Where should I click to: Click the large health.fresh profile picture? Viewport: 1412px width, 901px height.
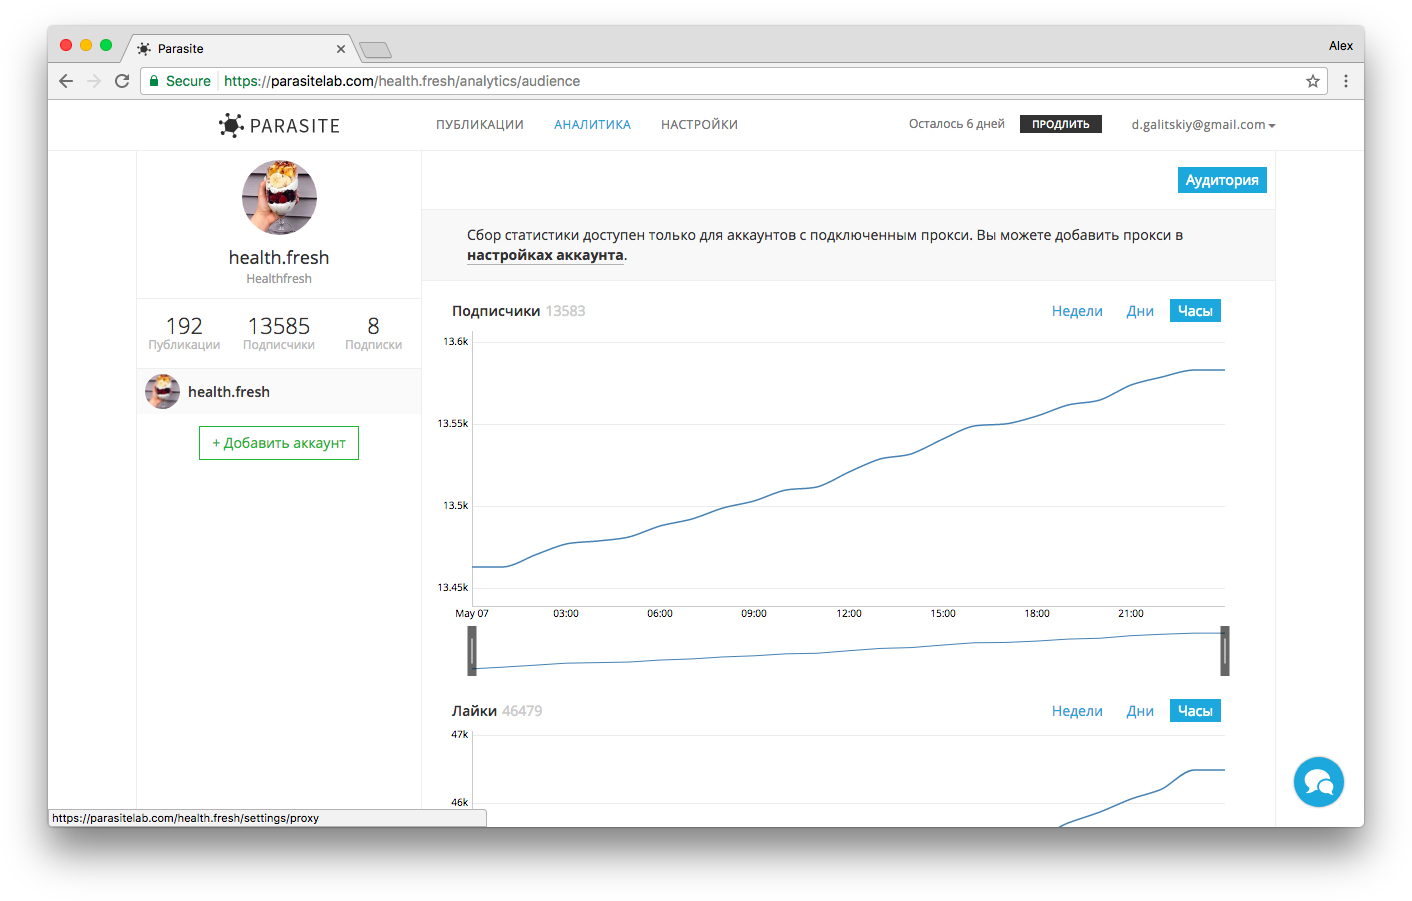click(279, 197)
